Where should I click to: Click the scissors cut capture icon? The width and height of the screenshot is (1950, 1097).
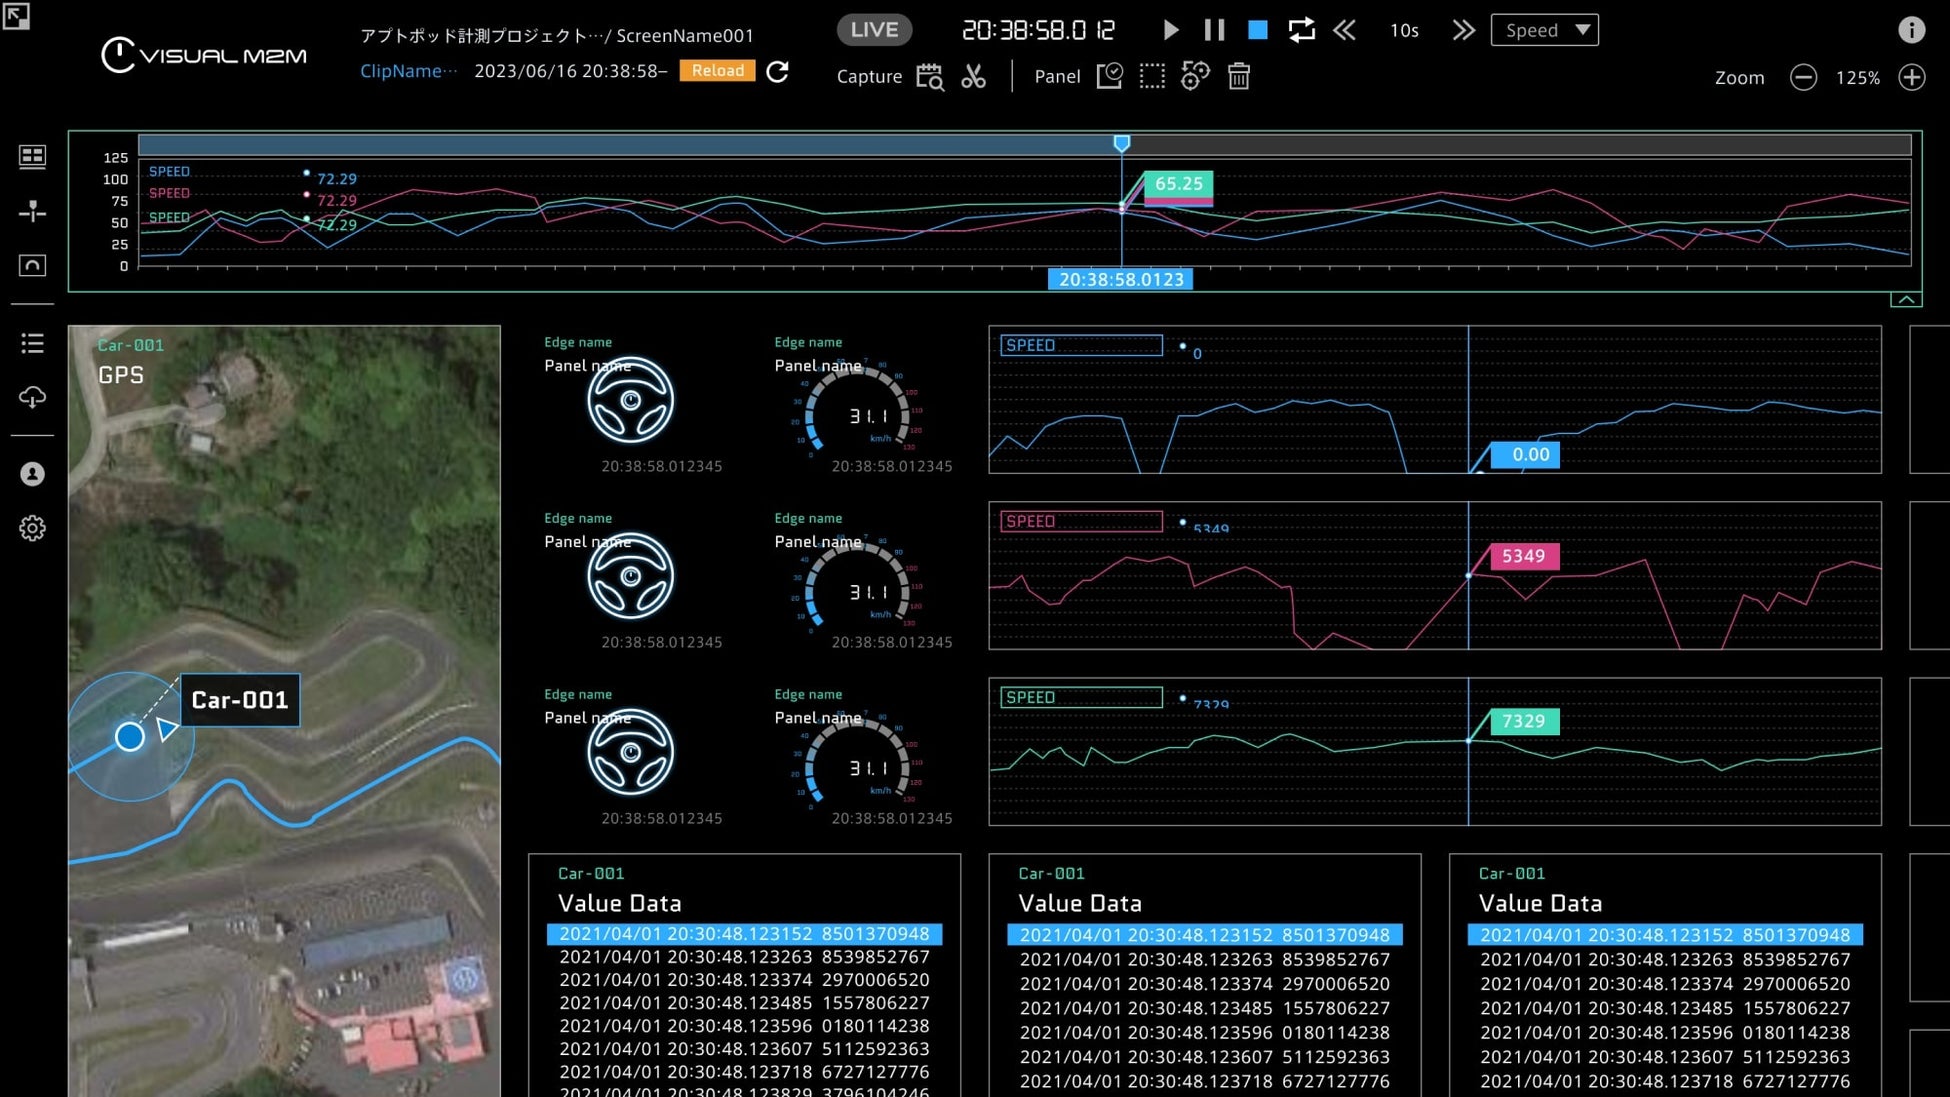point(973,77)
